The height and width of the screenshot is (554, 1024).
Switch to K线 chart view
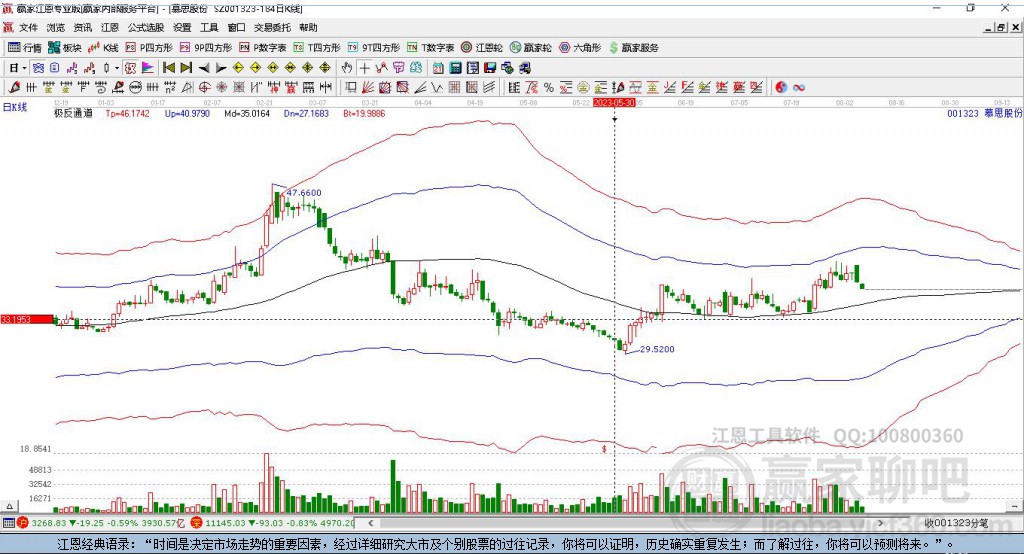coord(103,47)
